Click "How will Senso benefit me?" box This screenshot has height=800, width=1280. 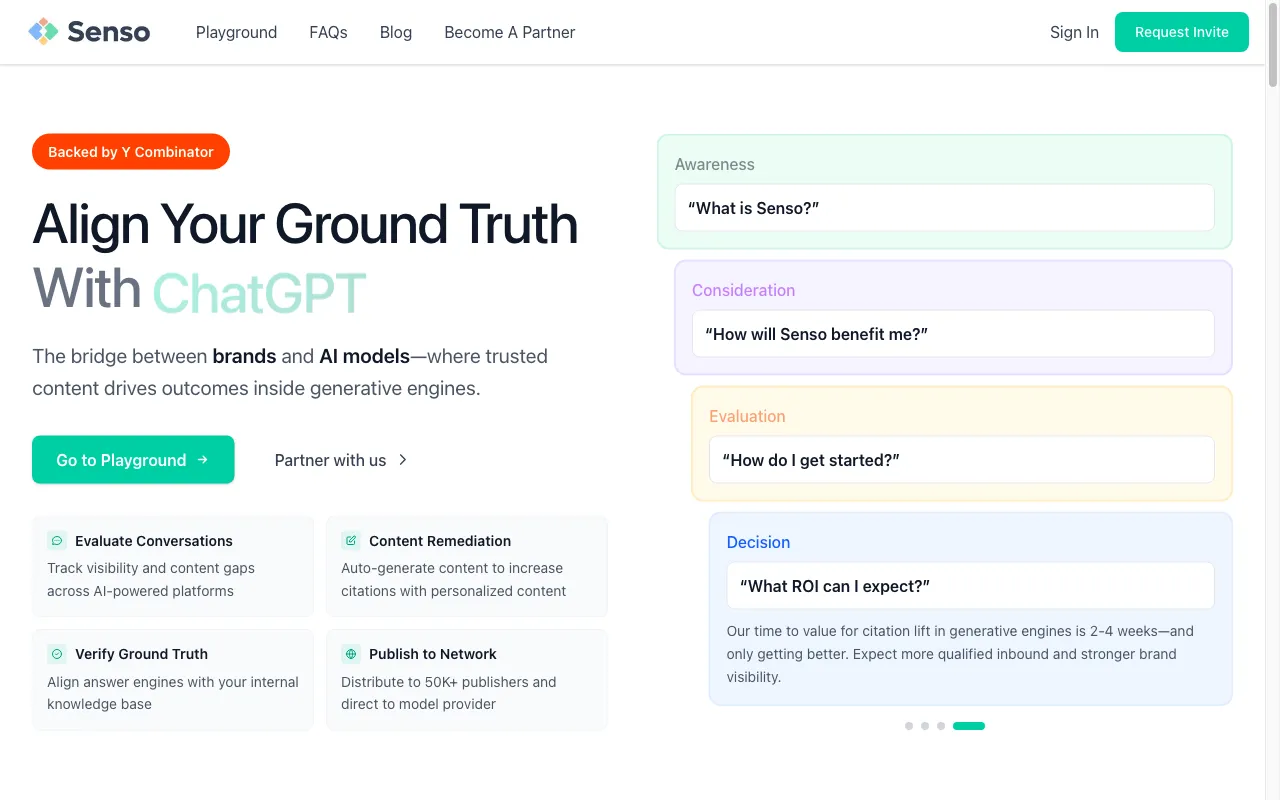pos(953,334)
